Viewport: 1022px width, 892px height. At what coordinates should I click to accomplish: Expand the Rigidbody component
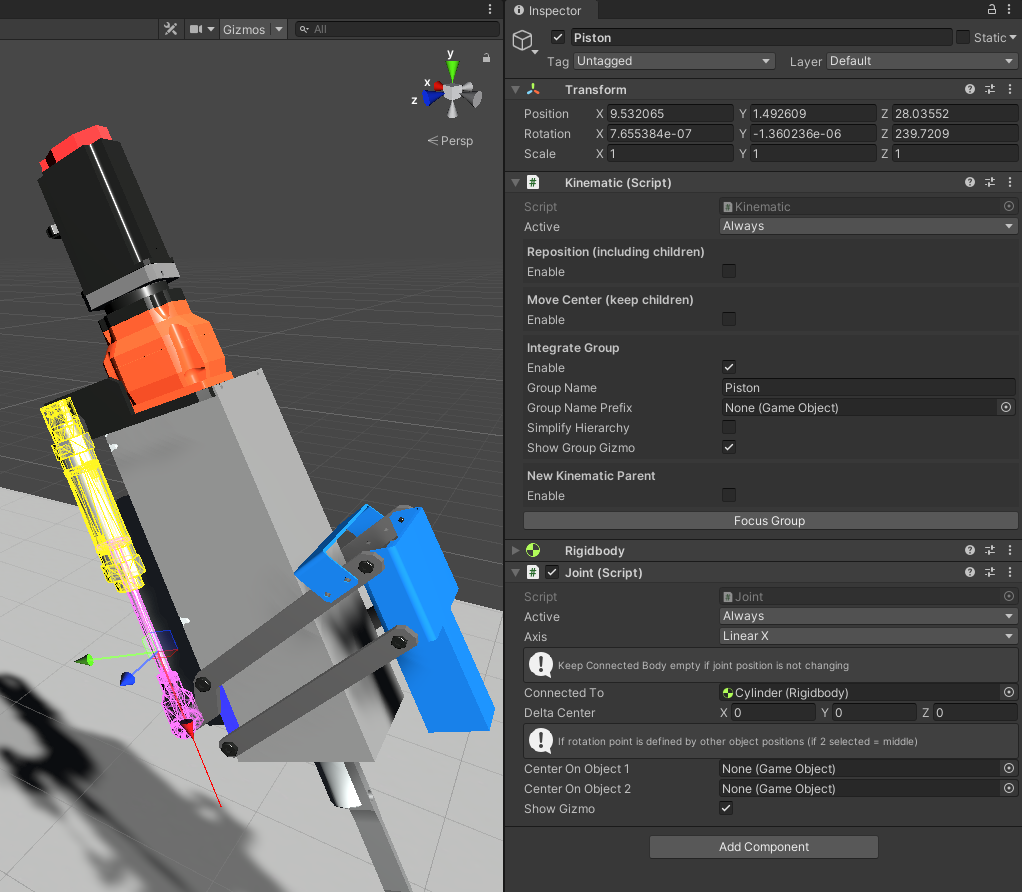click(516, 550)
